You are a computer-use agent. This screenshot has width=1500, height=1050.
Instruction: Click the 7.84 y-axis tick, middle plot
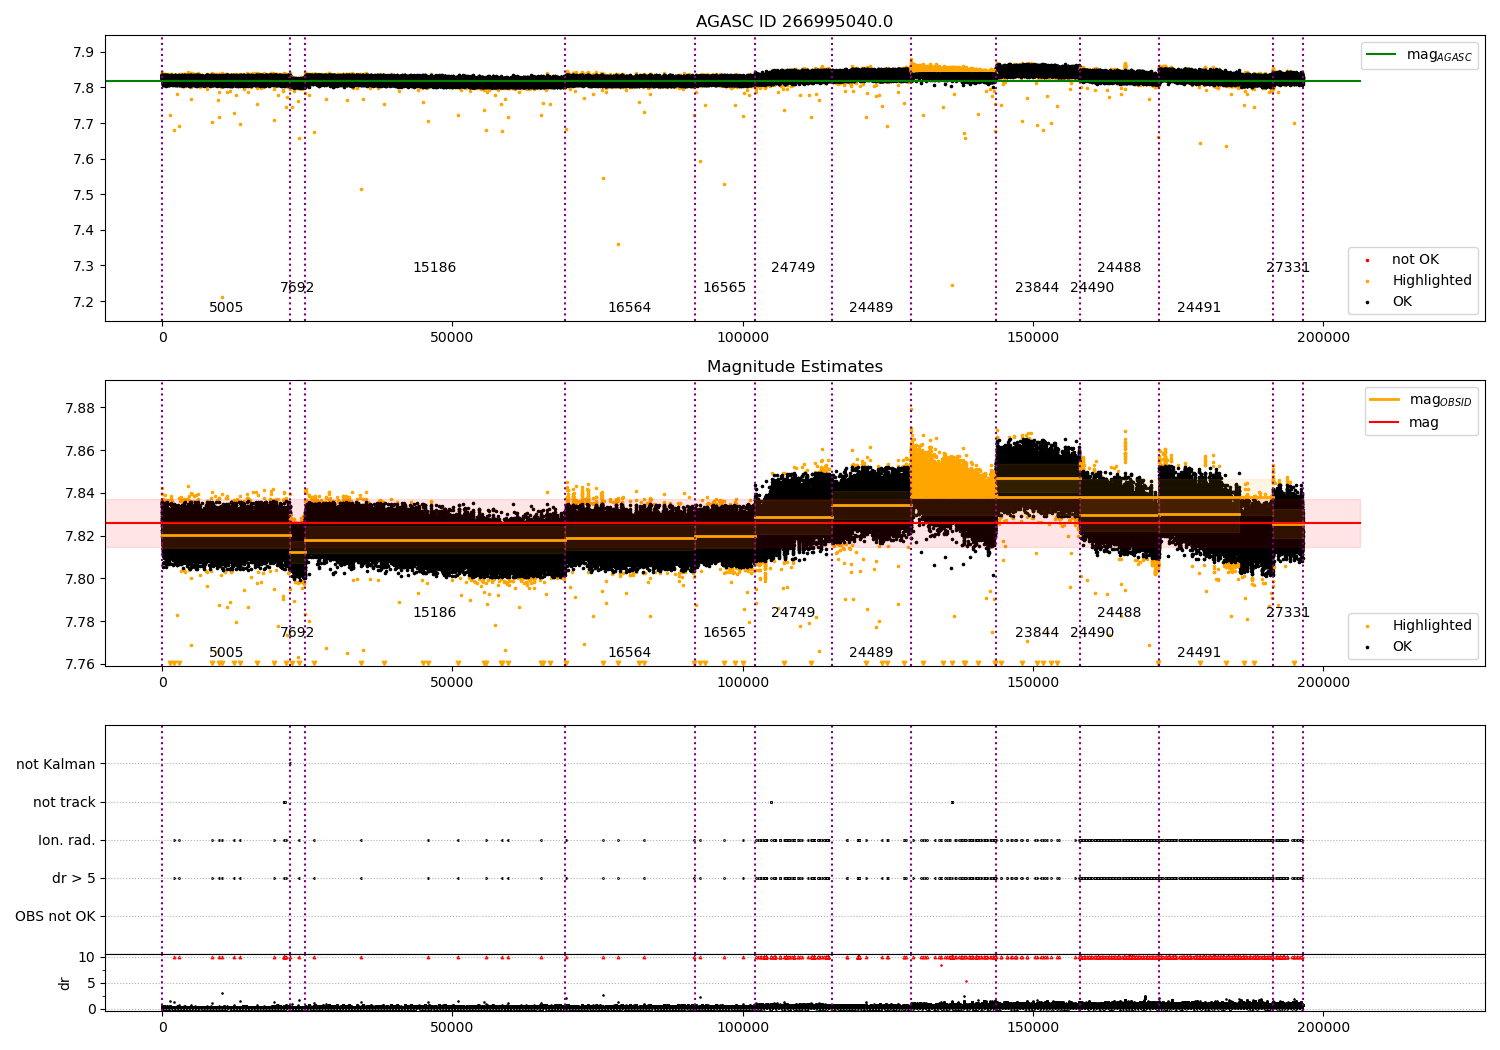tap(80, 494)
